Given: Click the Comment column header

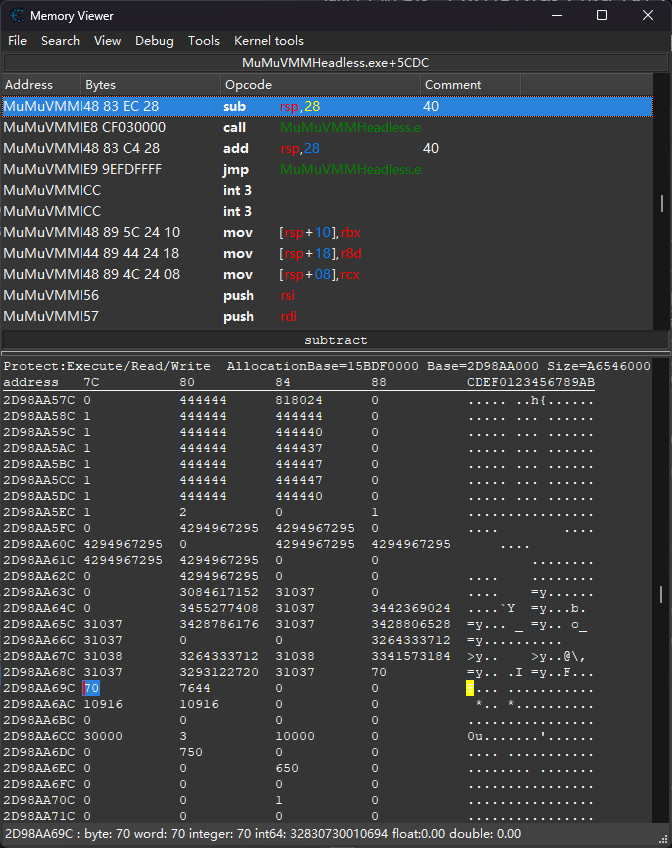Looking at the screenshot, I should coord(470,85).
